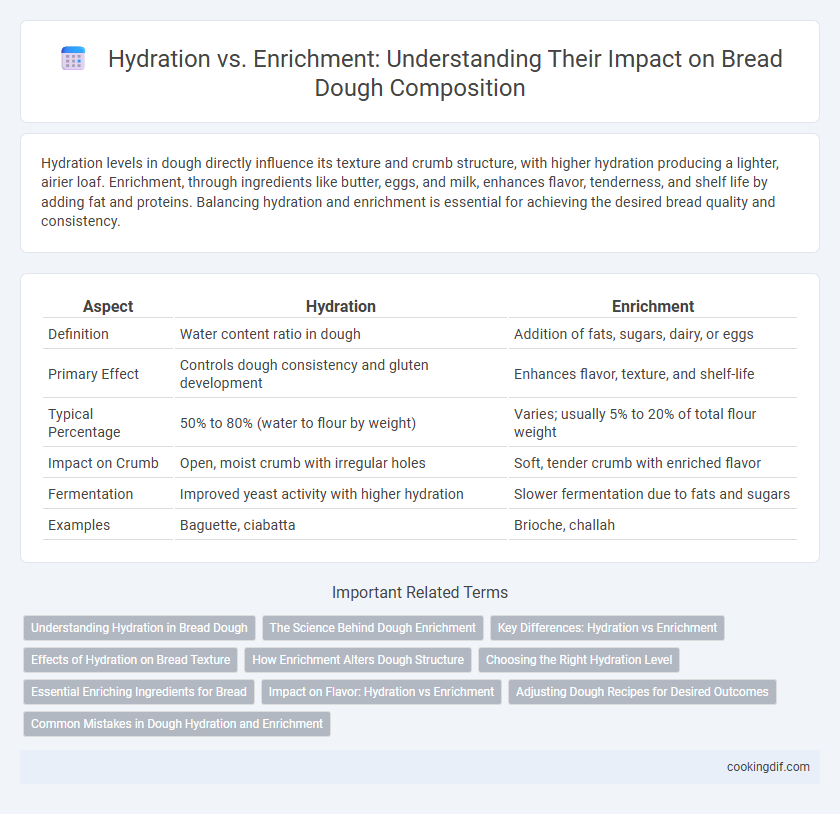Open Common Mistakes in Dough Hydration and Enrichment
Viewport: 840px width, 814px height.
point(177,723)
